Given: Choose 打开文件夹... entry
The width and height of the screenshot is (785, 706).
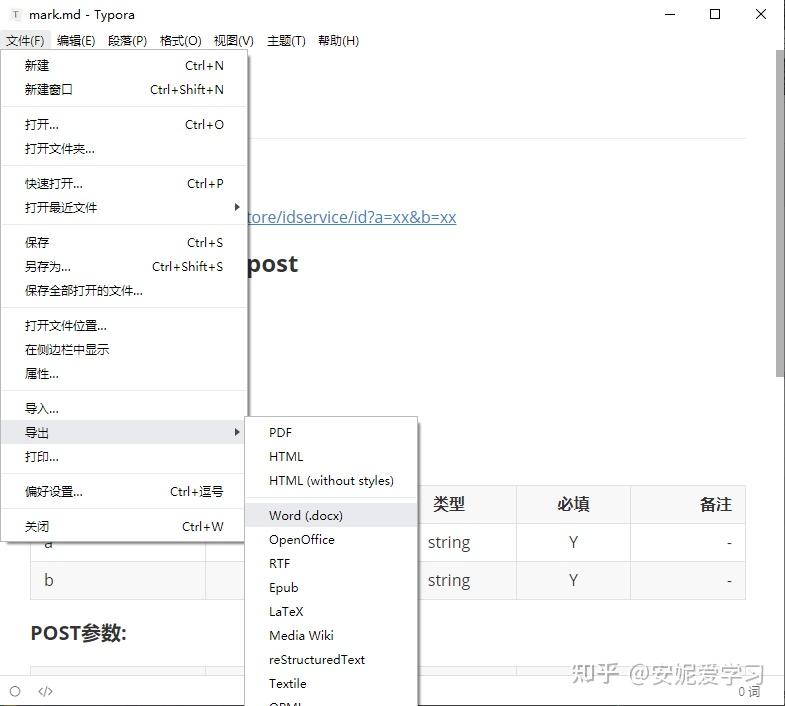Looking at the screenshot, I should pyautogui.click(x=124, y=149).
